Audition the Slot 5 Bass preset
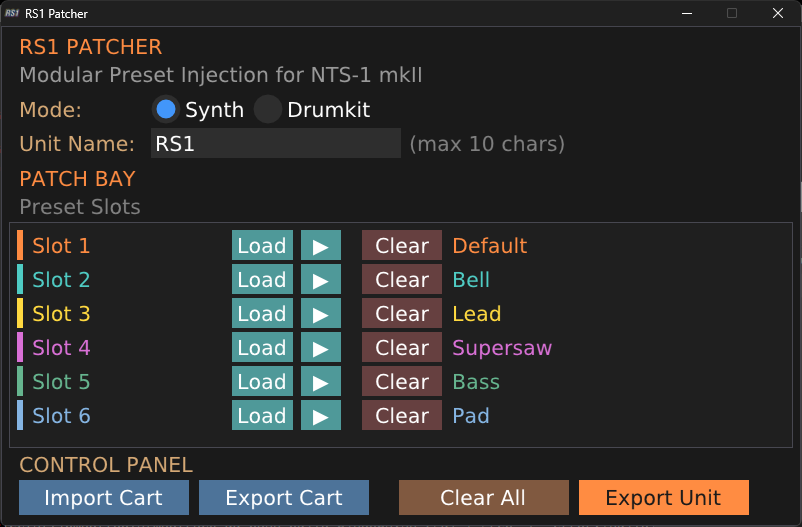This screenshot has height=527, width=802. pyautogui.click(x=321, y=381)
